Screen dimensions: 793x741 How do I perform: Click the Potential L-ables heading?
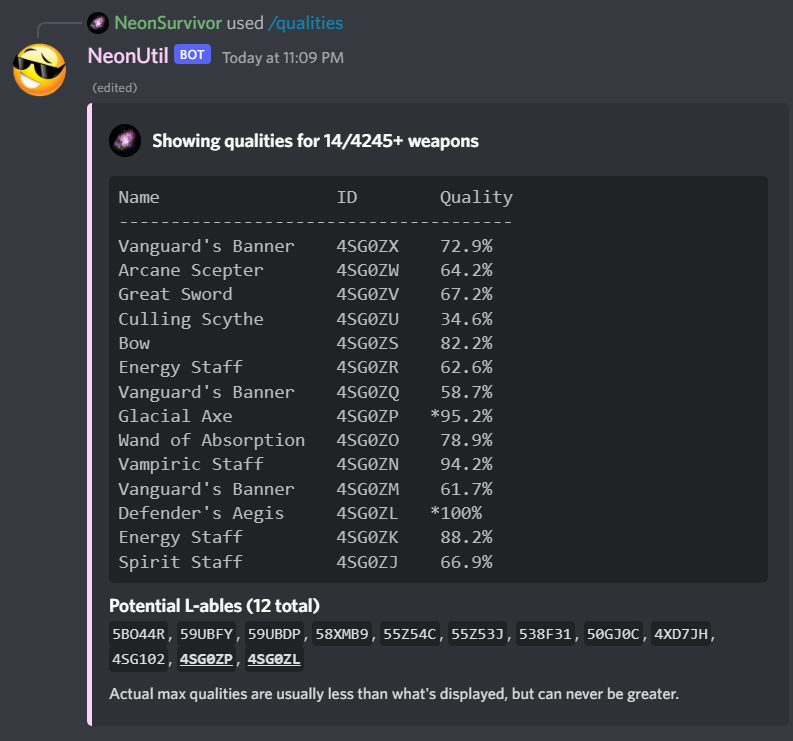pyautogui.click(x=214, y=606)
